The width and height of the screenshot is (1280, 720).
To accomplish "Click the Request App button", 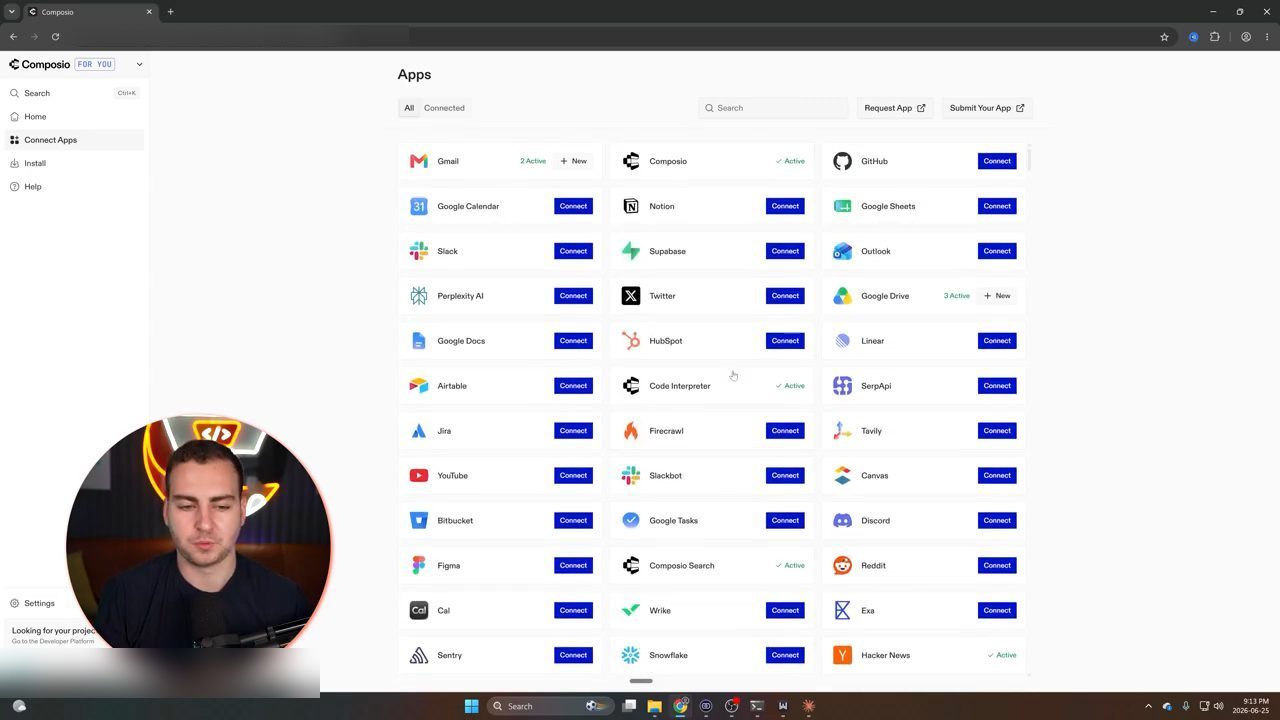I will [x=895, y=108].
